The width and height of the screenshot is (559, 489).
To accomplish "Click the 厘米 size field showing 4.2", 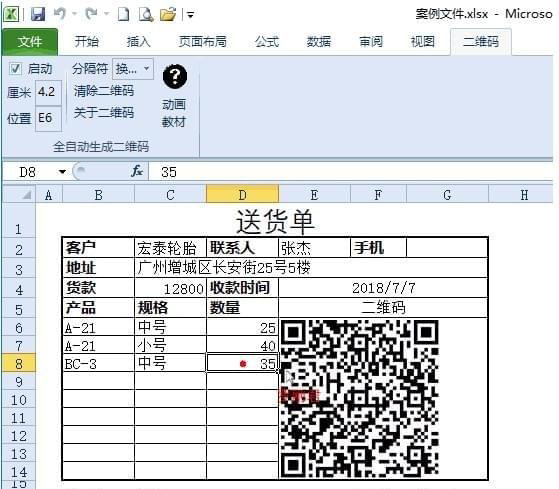I will [x=48, y=92].
